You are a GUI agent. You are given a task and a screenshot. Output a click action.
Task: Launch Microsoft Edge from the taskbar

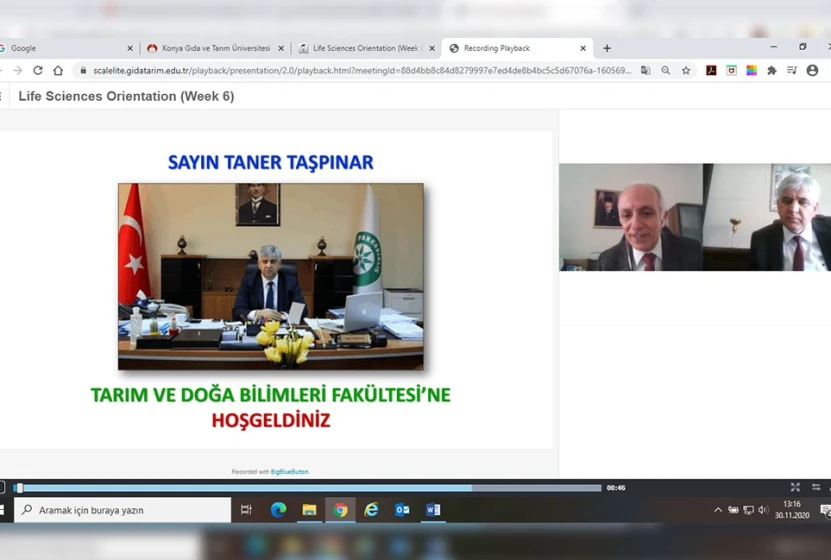(278, 510)
